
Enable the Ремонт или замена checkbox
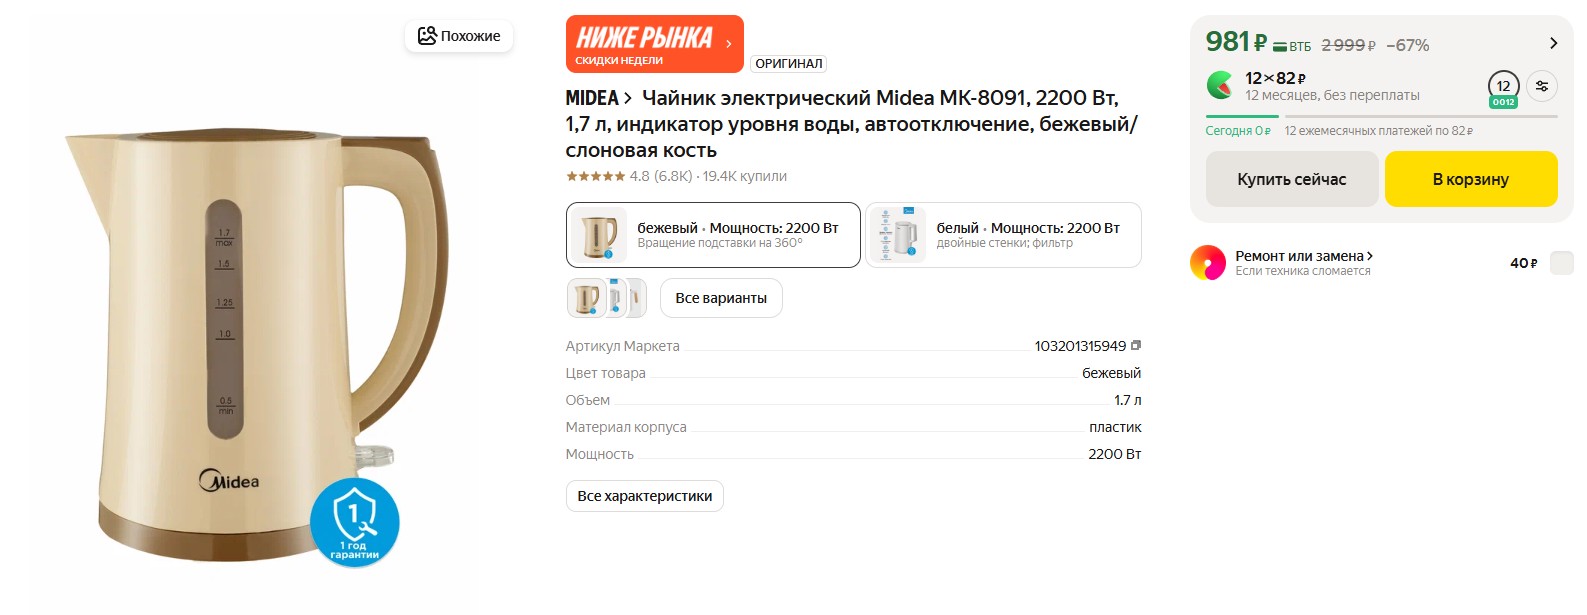(1561, 263)
